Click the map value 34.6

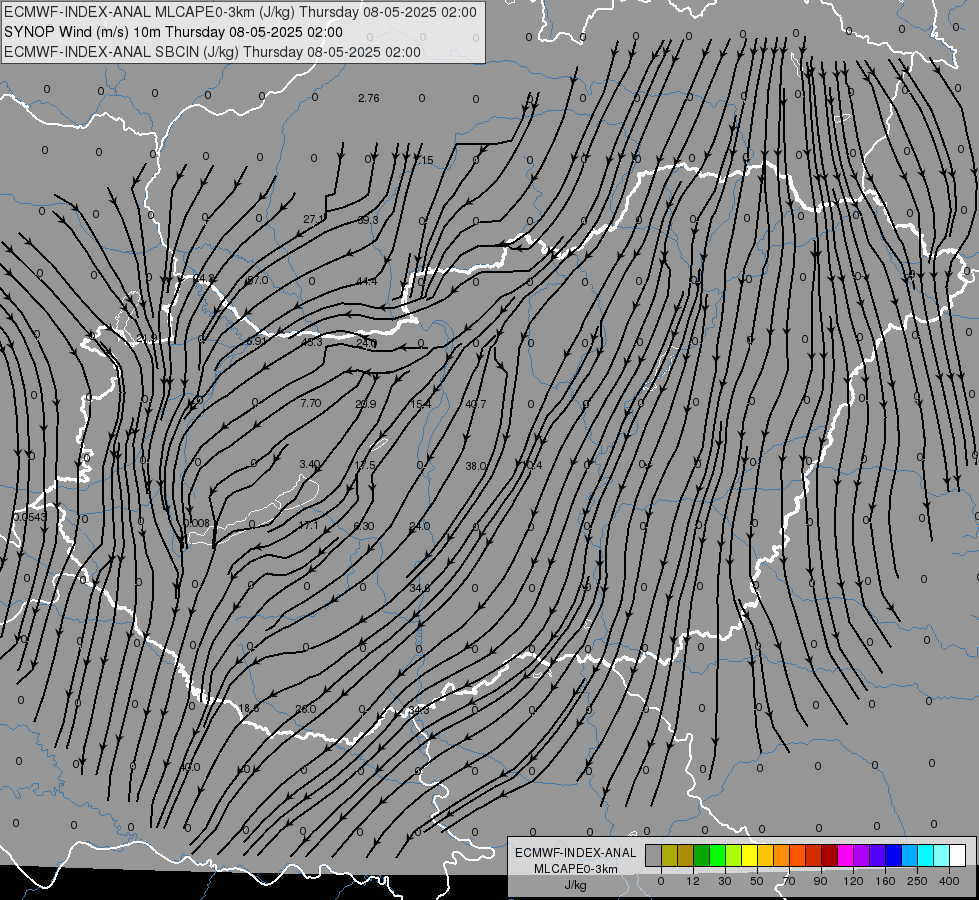(x=420, y=588)
